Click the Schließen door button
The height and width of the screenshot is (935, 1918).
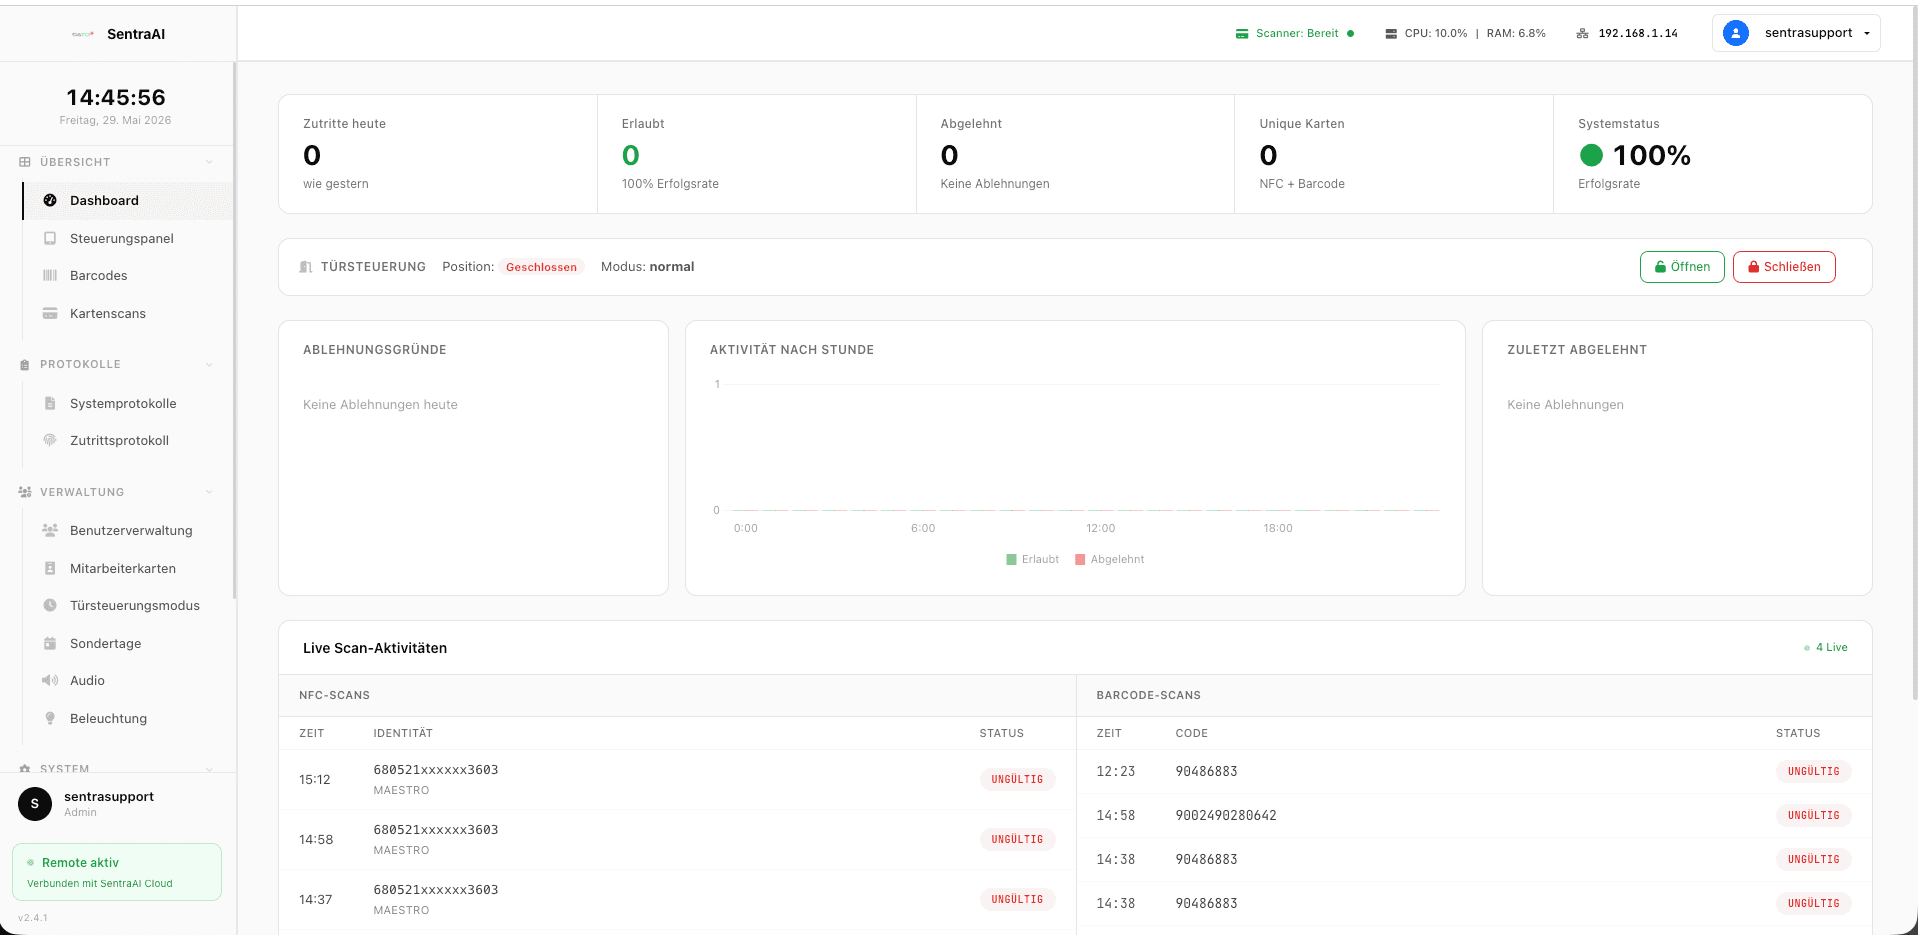(x=1784, y=267)
